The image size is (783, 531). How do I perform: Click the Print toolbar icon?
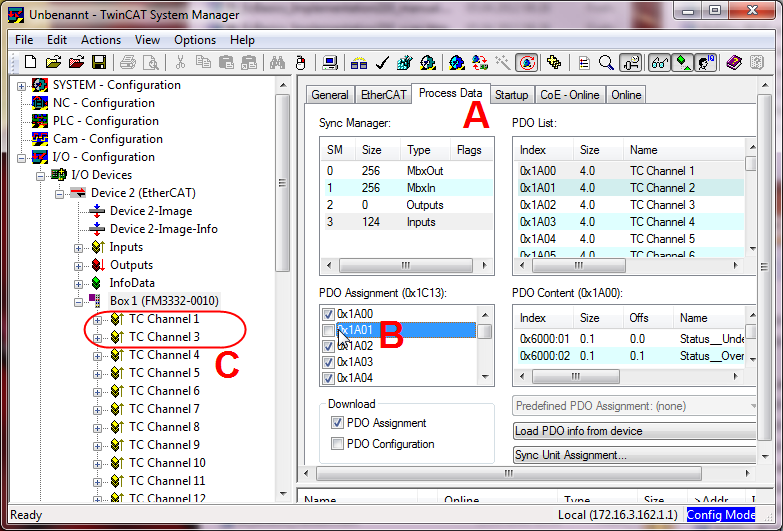(128, 62)
